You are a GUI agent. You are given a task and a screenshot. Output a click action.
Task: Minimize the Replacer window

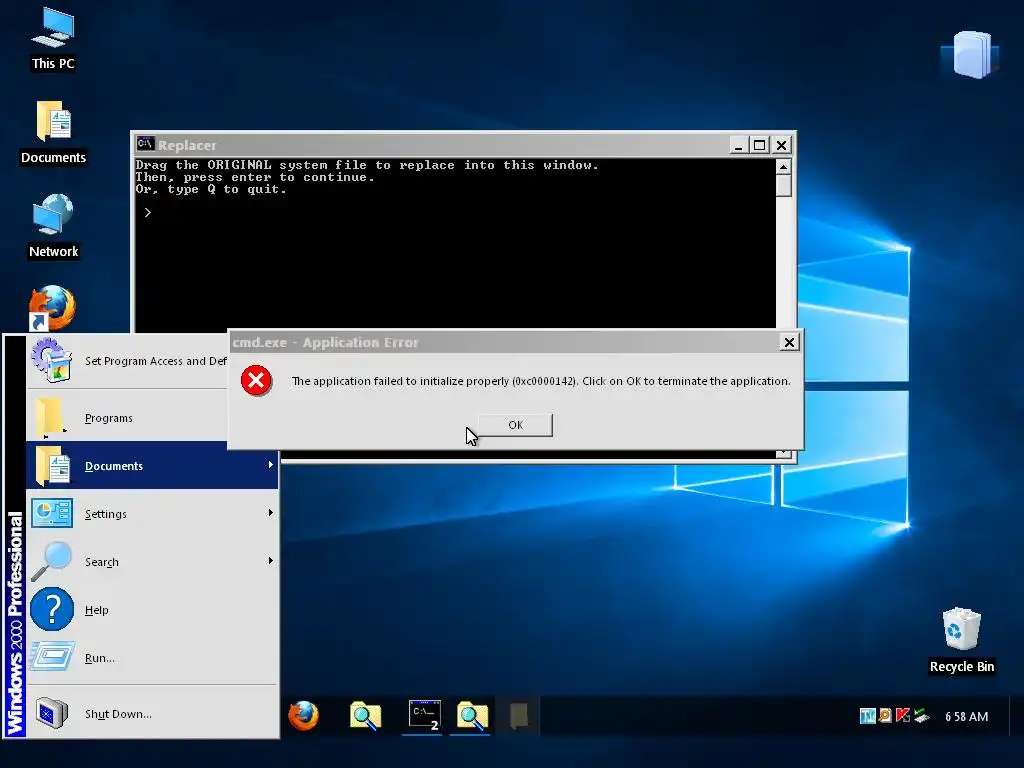[x=739, y=145]
